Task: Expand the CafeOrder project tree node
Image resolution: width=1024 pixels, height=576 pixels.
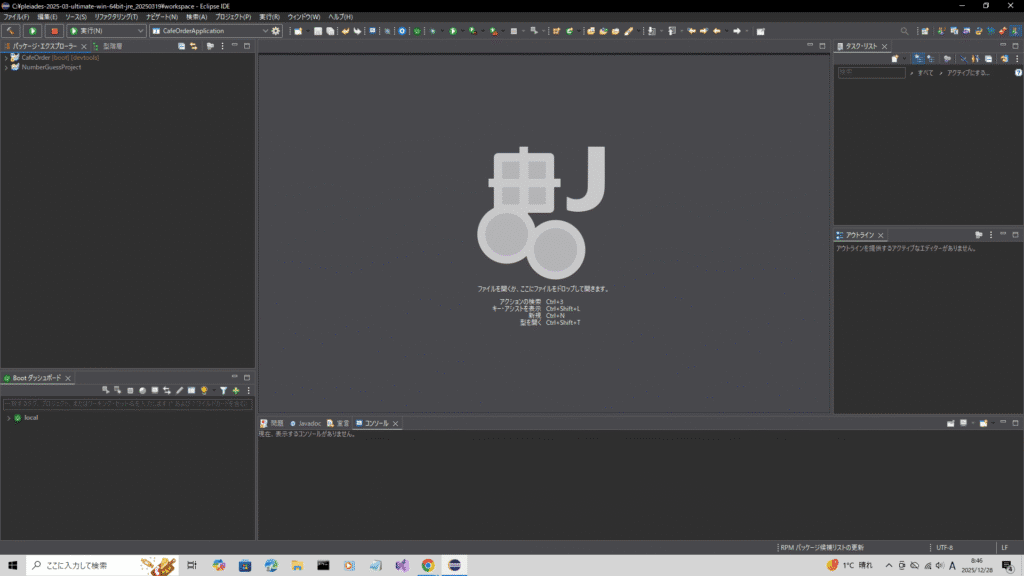Action: [6, 57]
